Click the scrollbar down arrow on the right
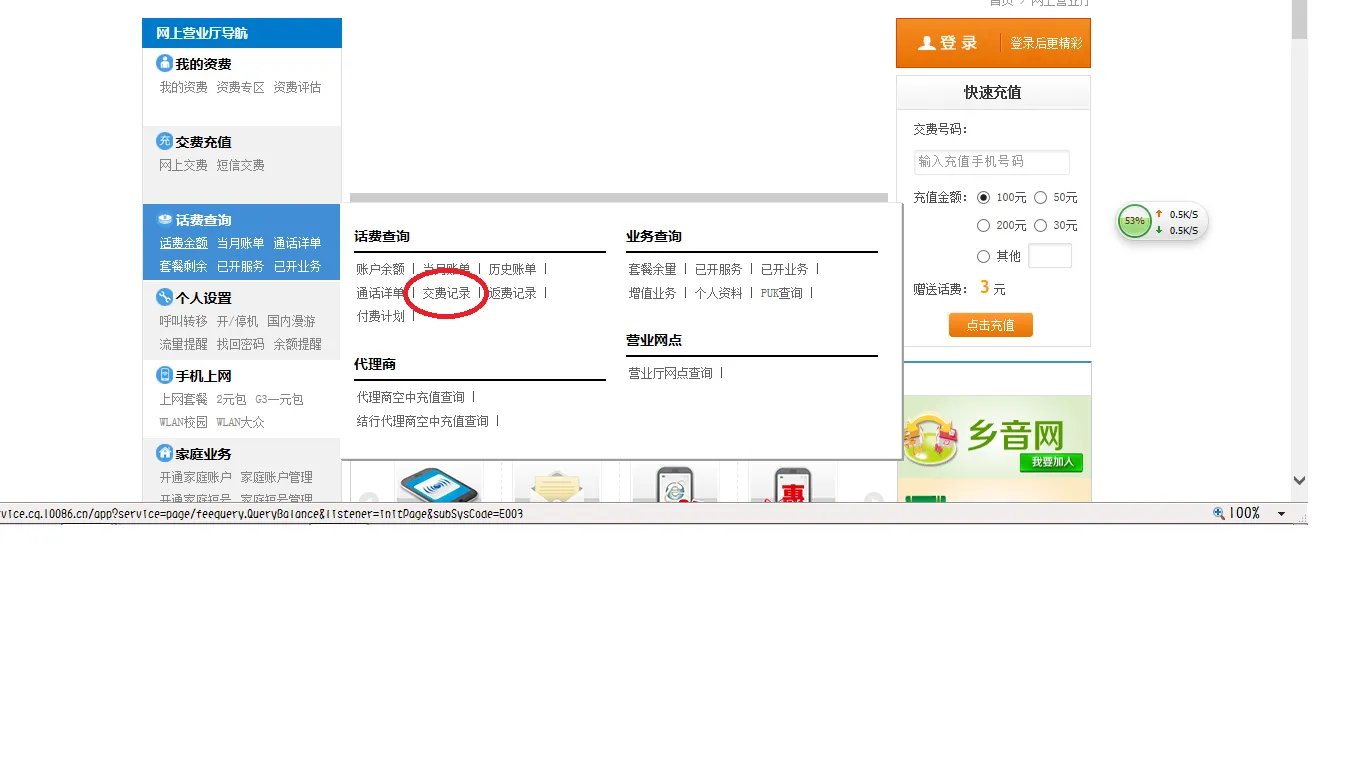 [x=1299, y=480]
